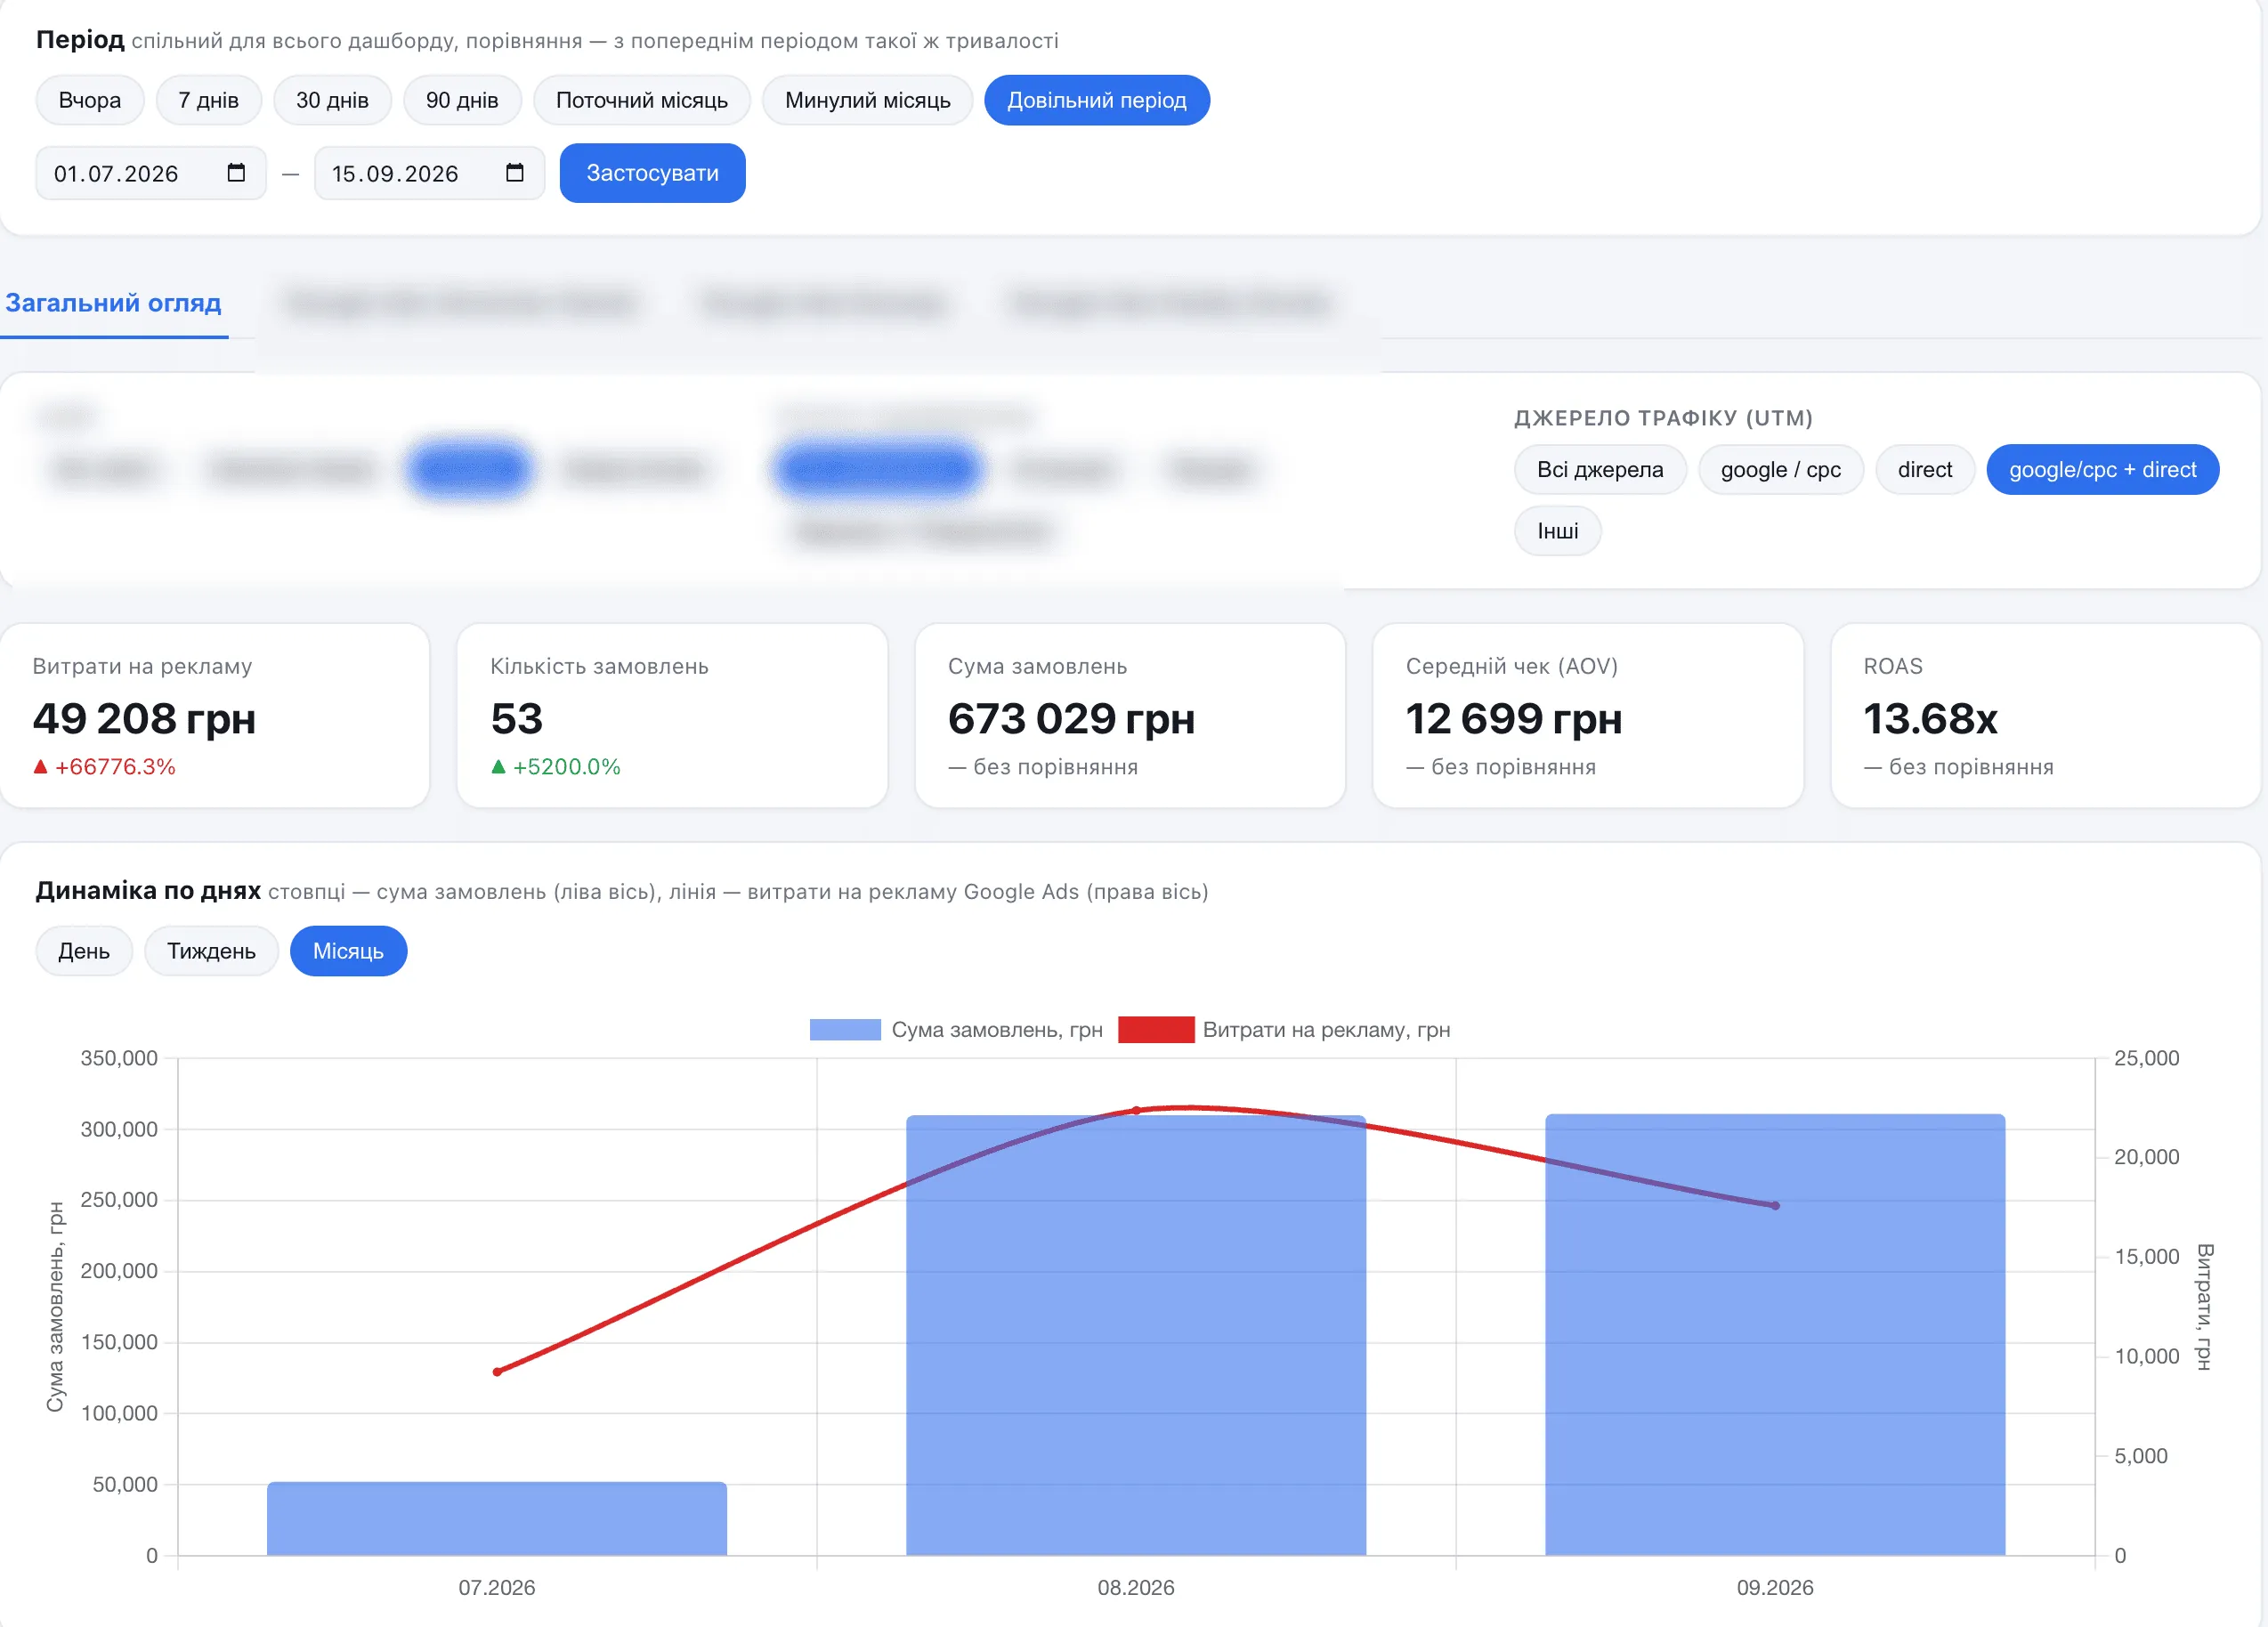The height and width of the screenshot is (1627, 2268).
Task: Click the +5200.0% change indicator
Action: click(x=556, y=767)
